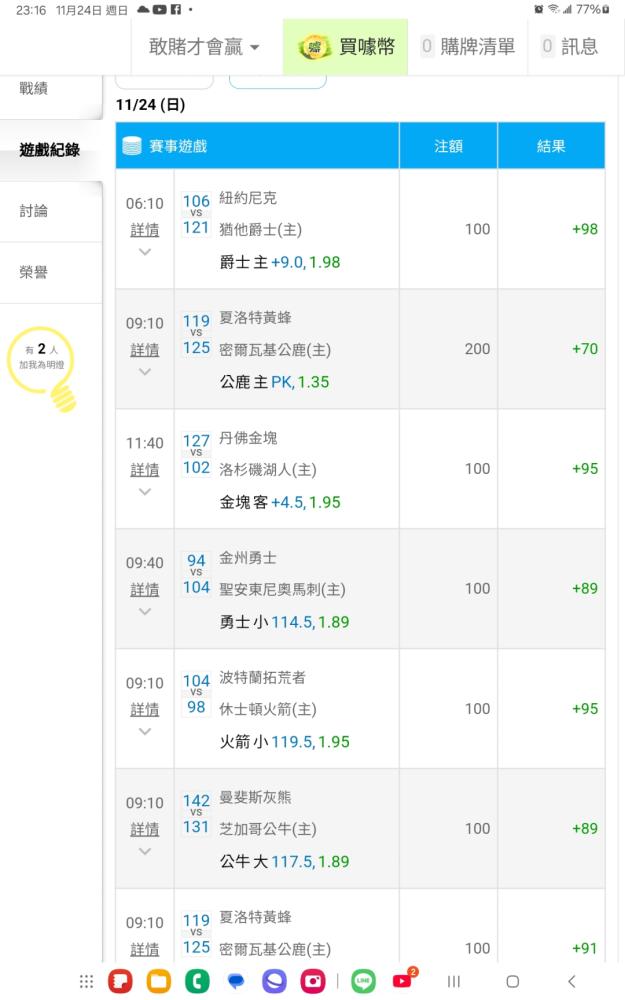Image resolution: width=625 pixels, height=1000 pixels.
Task: Tap the Android apps grid icon
Action: (x=86, y=981)
